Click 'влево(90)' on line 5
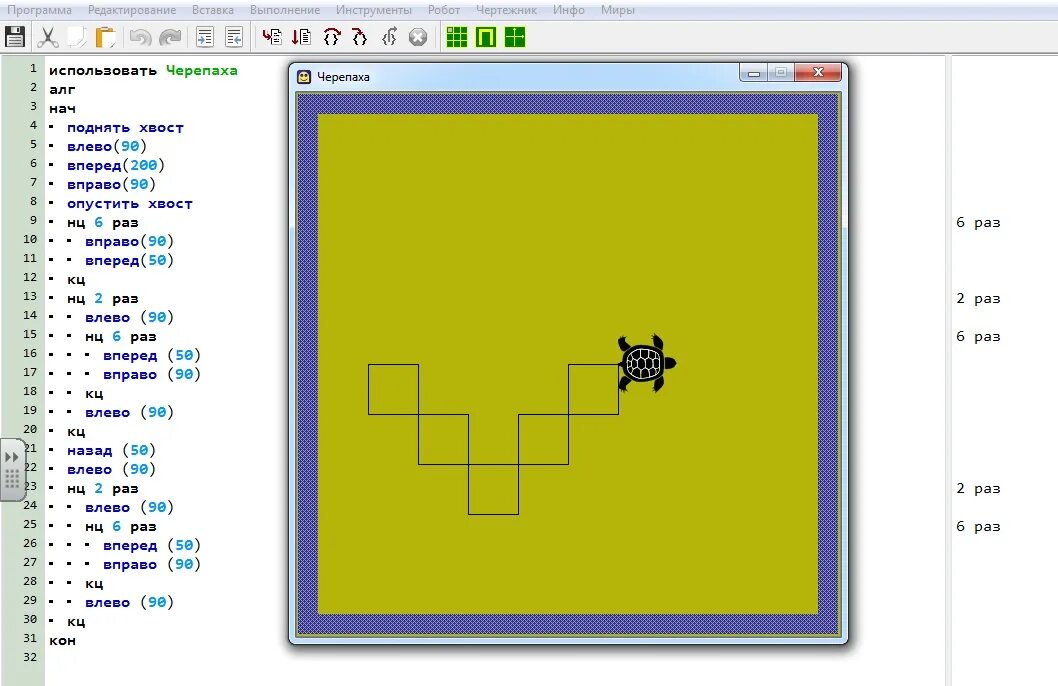The height and width of the screenshot is (686, 1058). 107,146
